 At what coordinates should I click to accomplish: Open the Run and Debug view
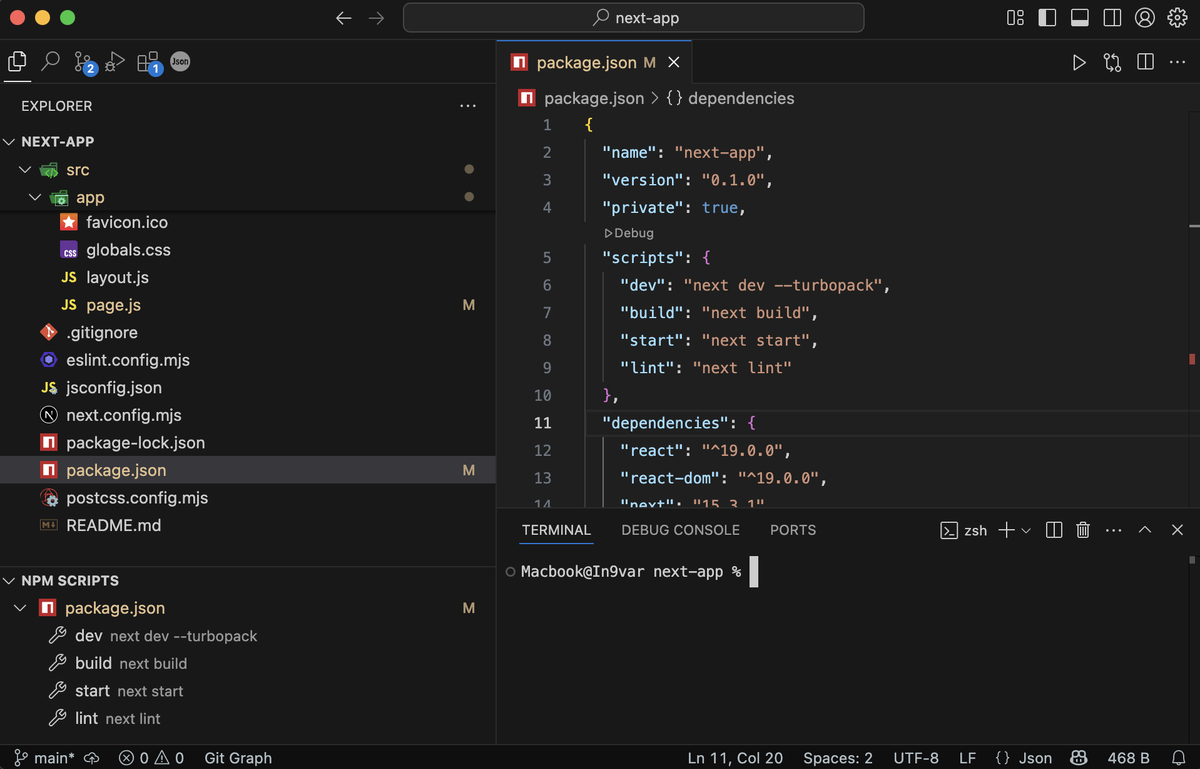pyautogui.click(x=115, y=62)
